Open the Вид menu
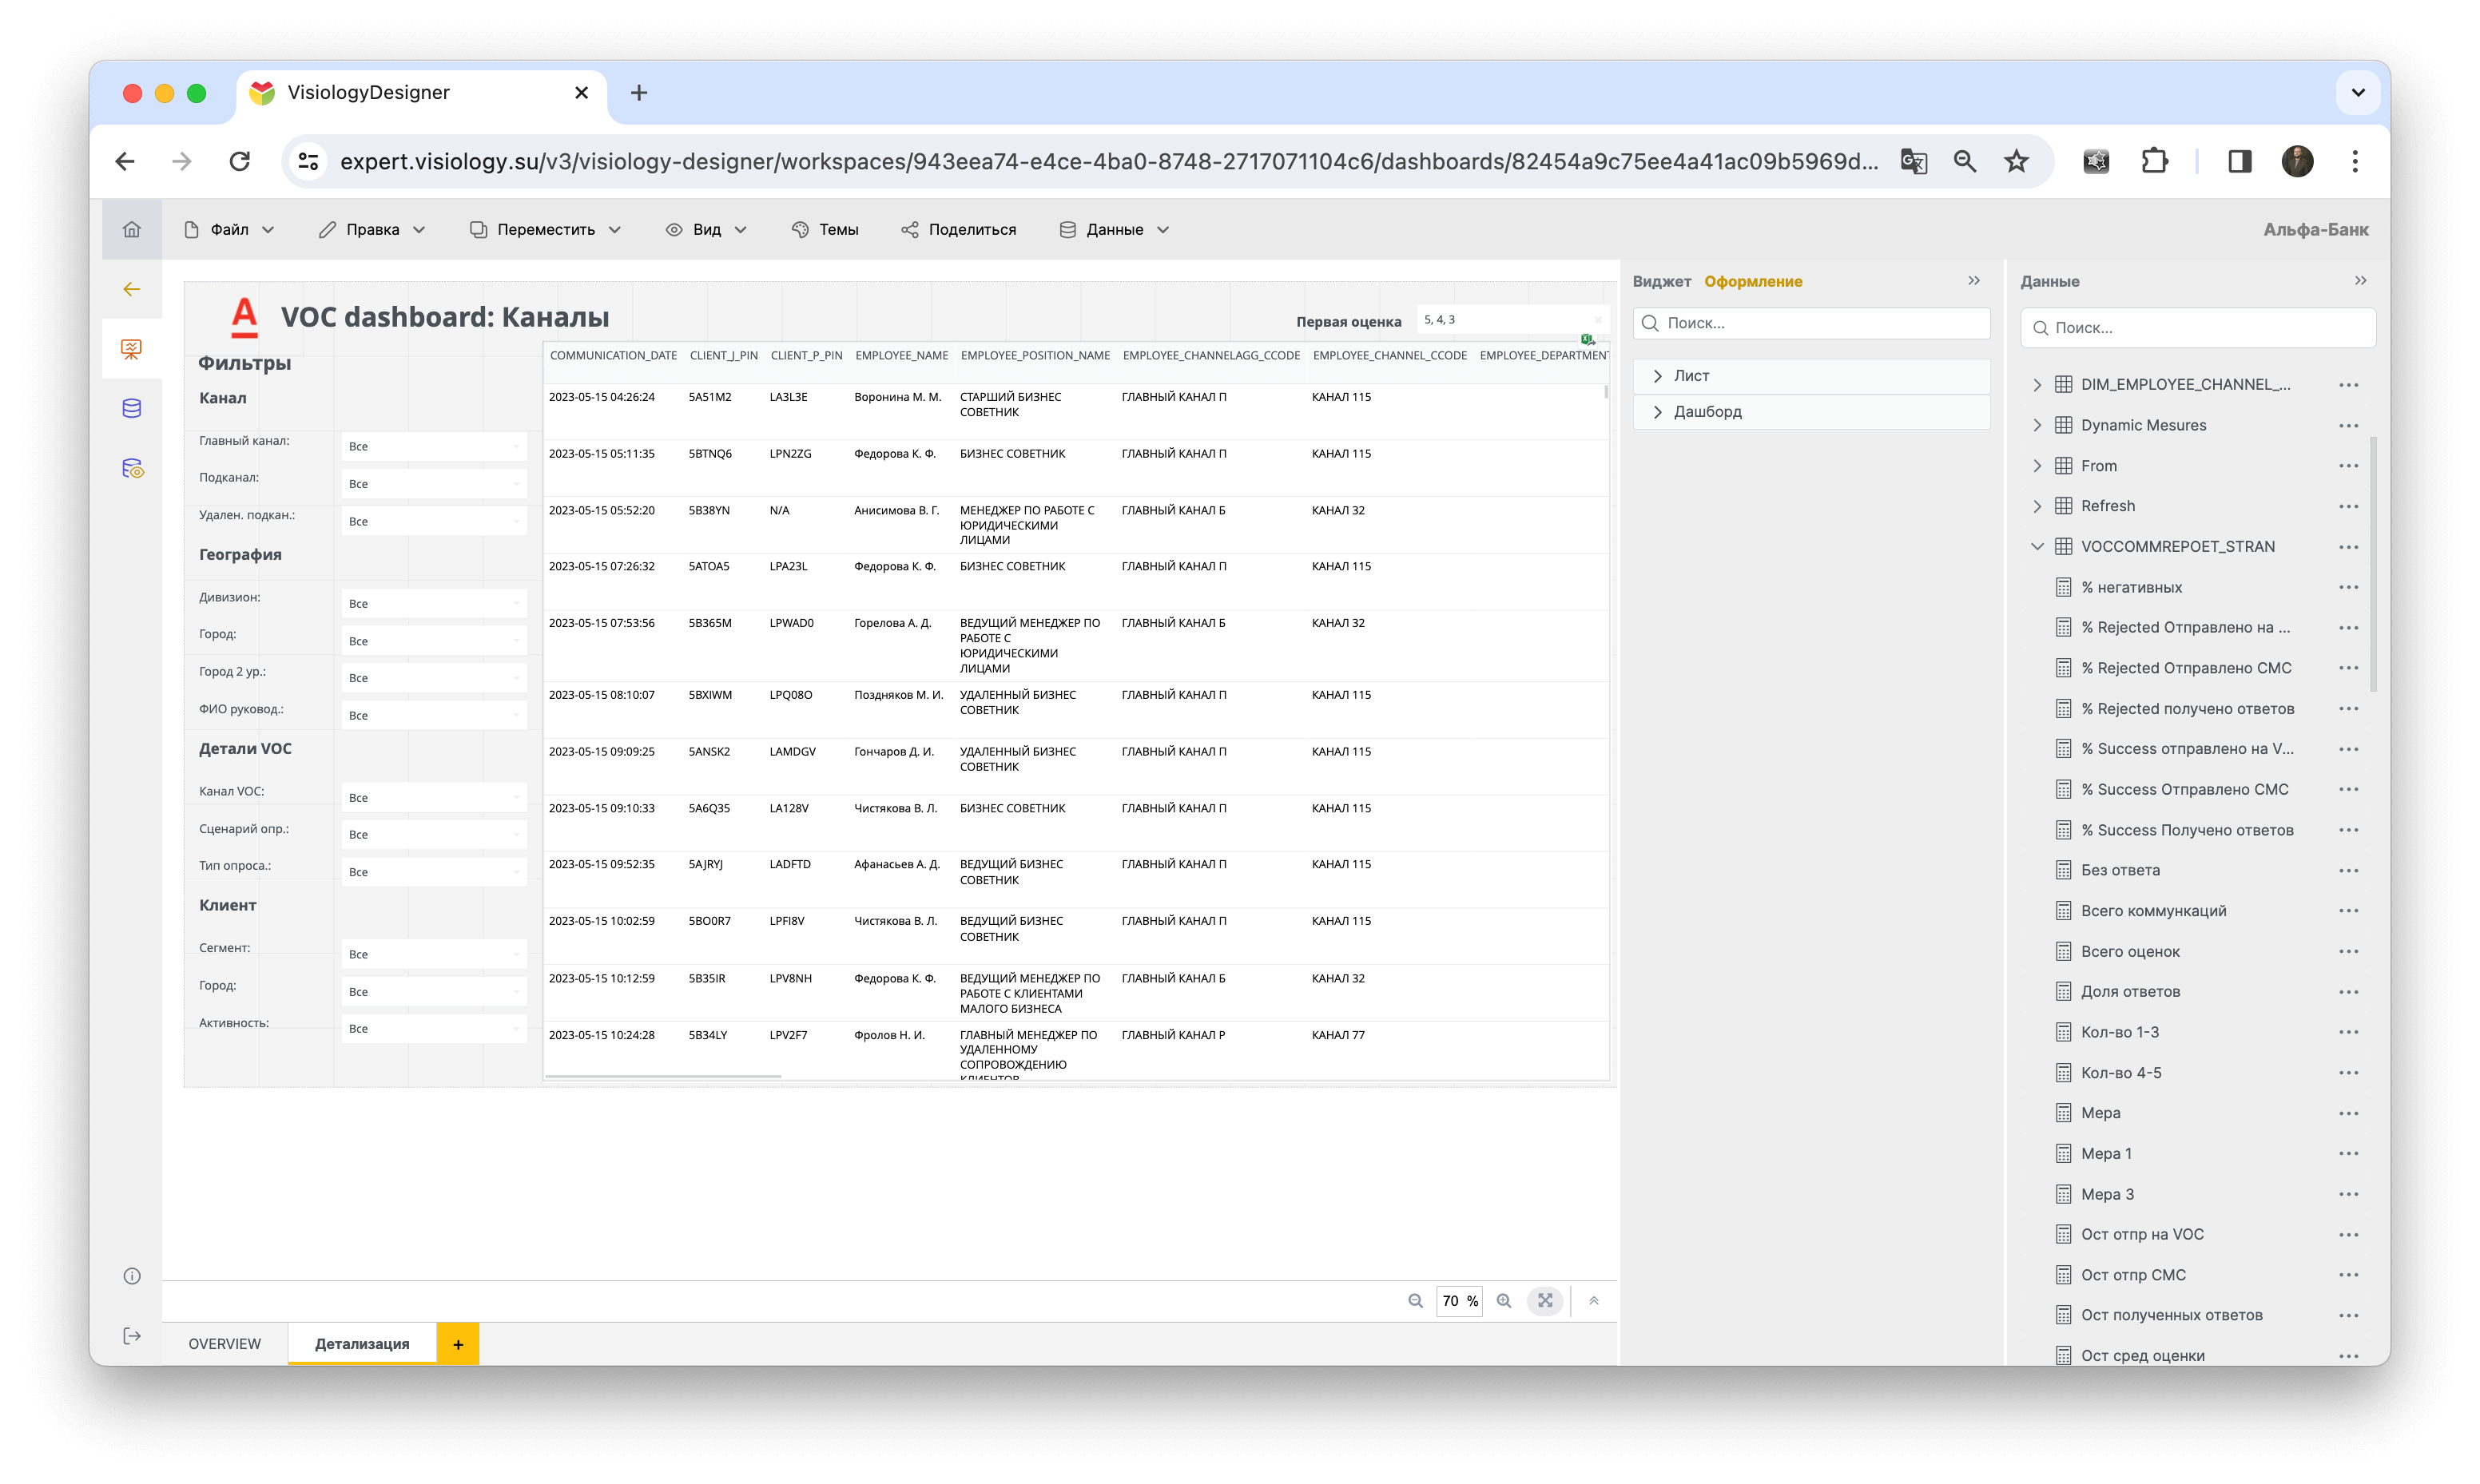The height and width of the screenshot is (1484, 2480). pyautogui.click(x=707, y=230)
